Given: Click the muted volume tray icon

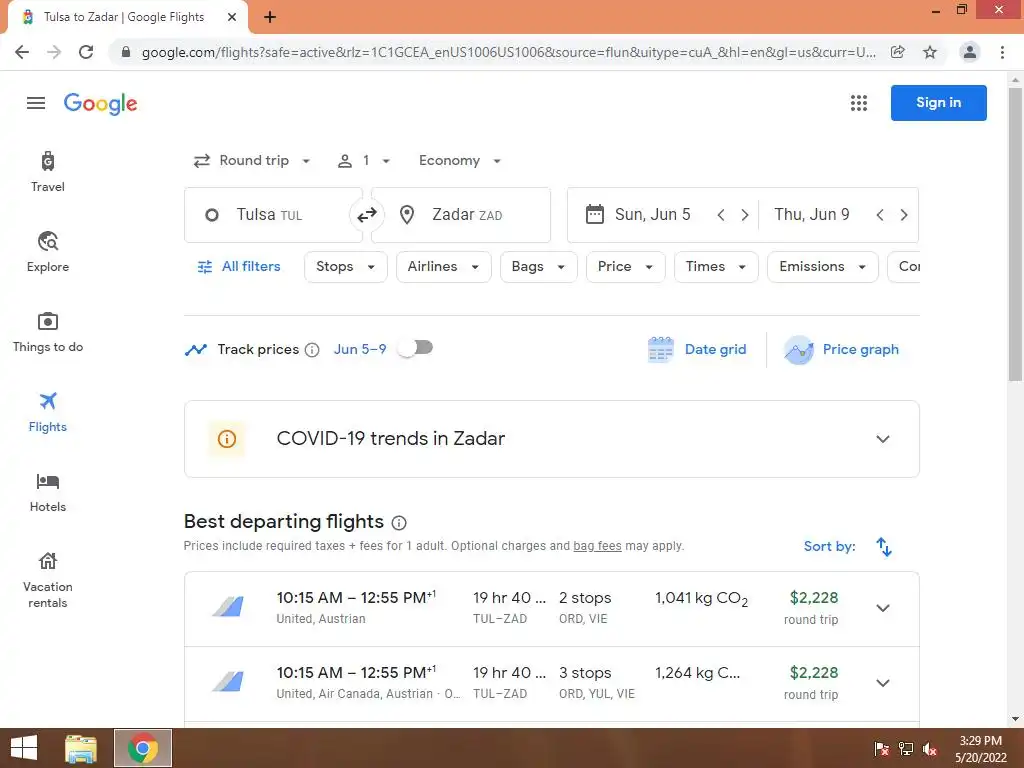Looking at the screenshot, I should point(930,749).
